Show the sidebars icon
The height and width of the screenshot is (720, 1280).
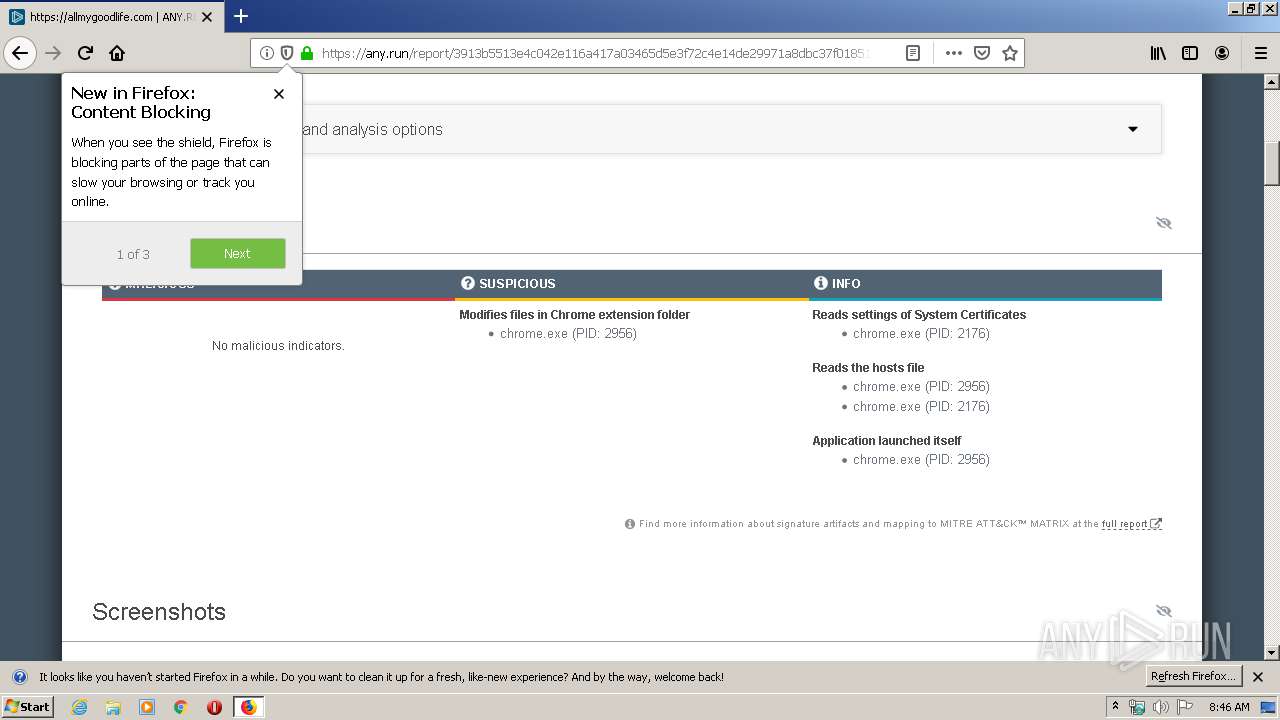tap(1190, 53)
